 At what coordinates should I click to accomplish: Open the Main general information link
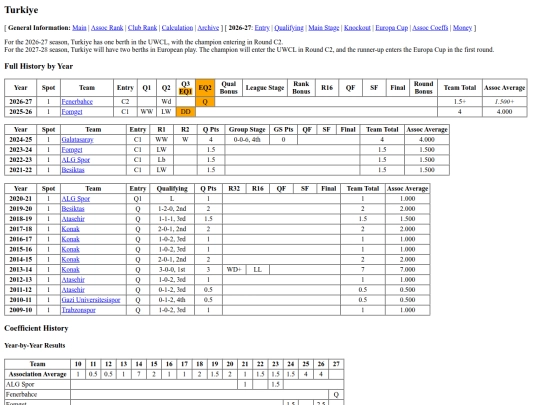point(79,28)
